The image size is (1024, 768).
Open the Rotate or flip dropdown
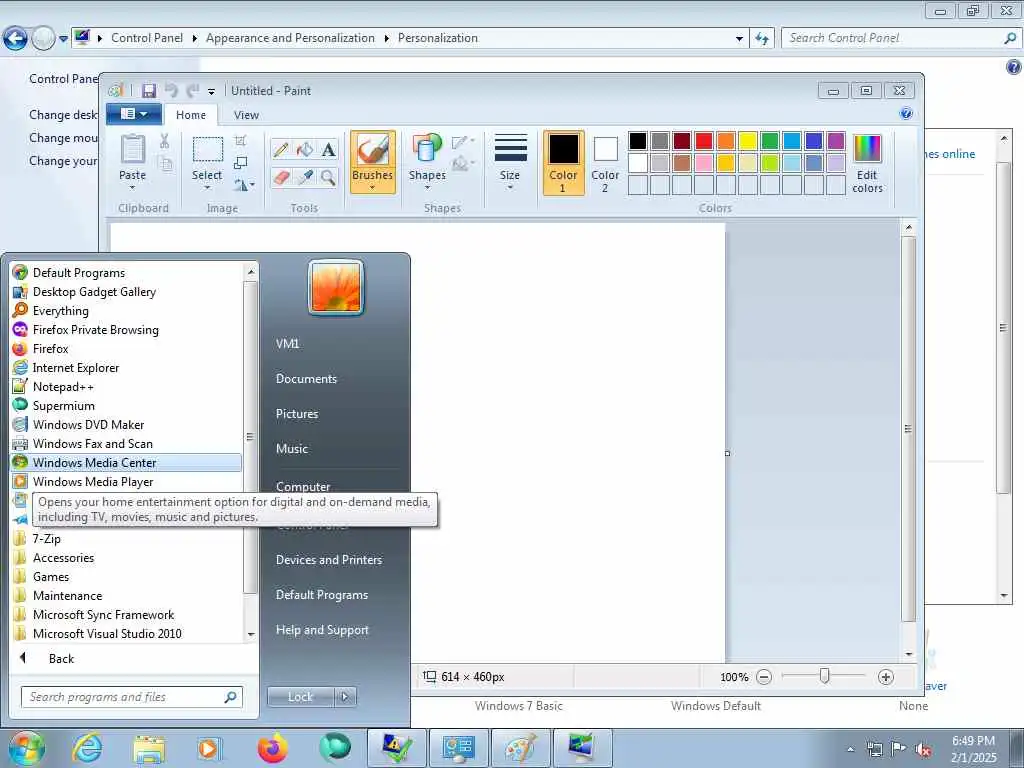(x=243, y=185)
